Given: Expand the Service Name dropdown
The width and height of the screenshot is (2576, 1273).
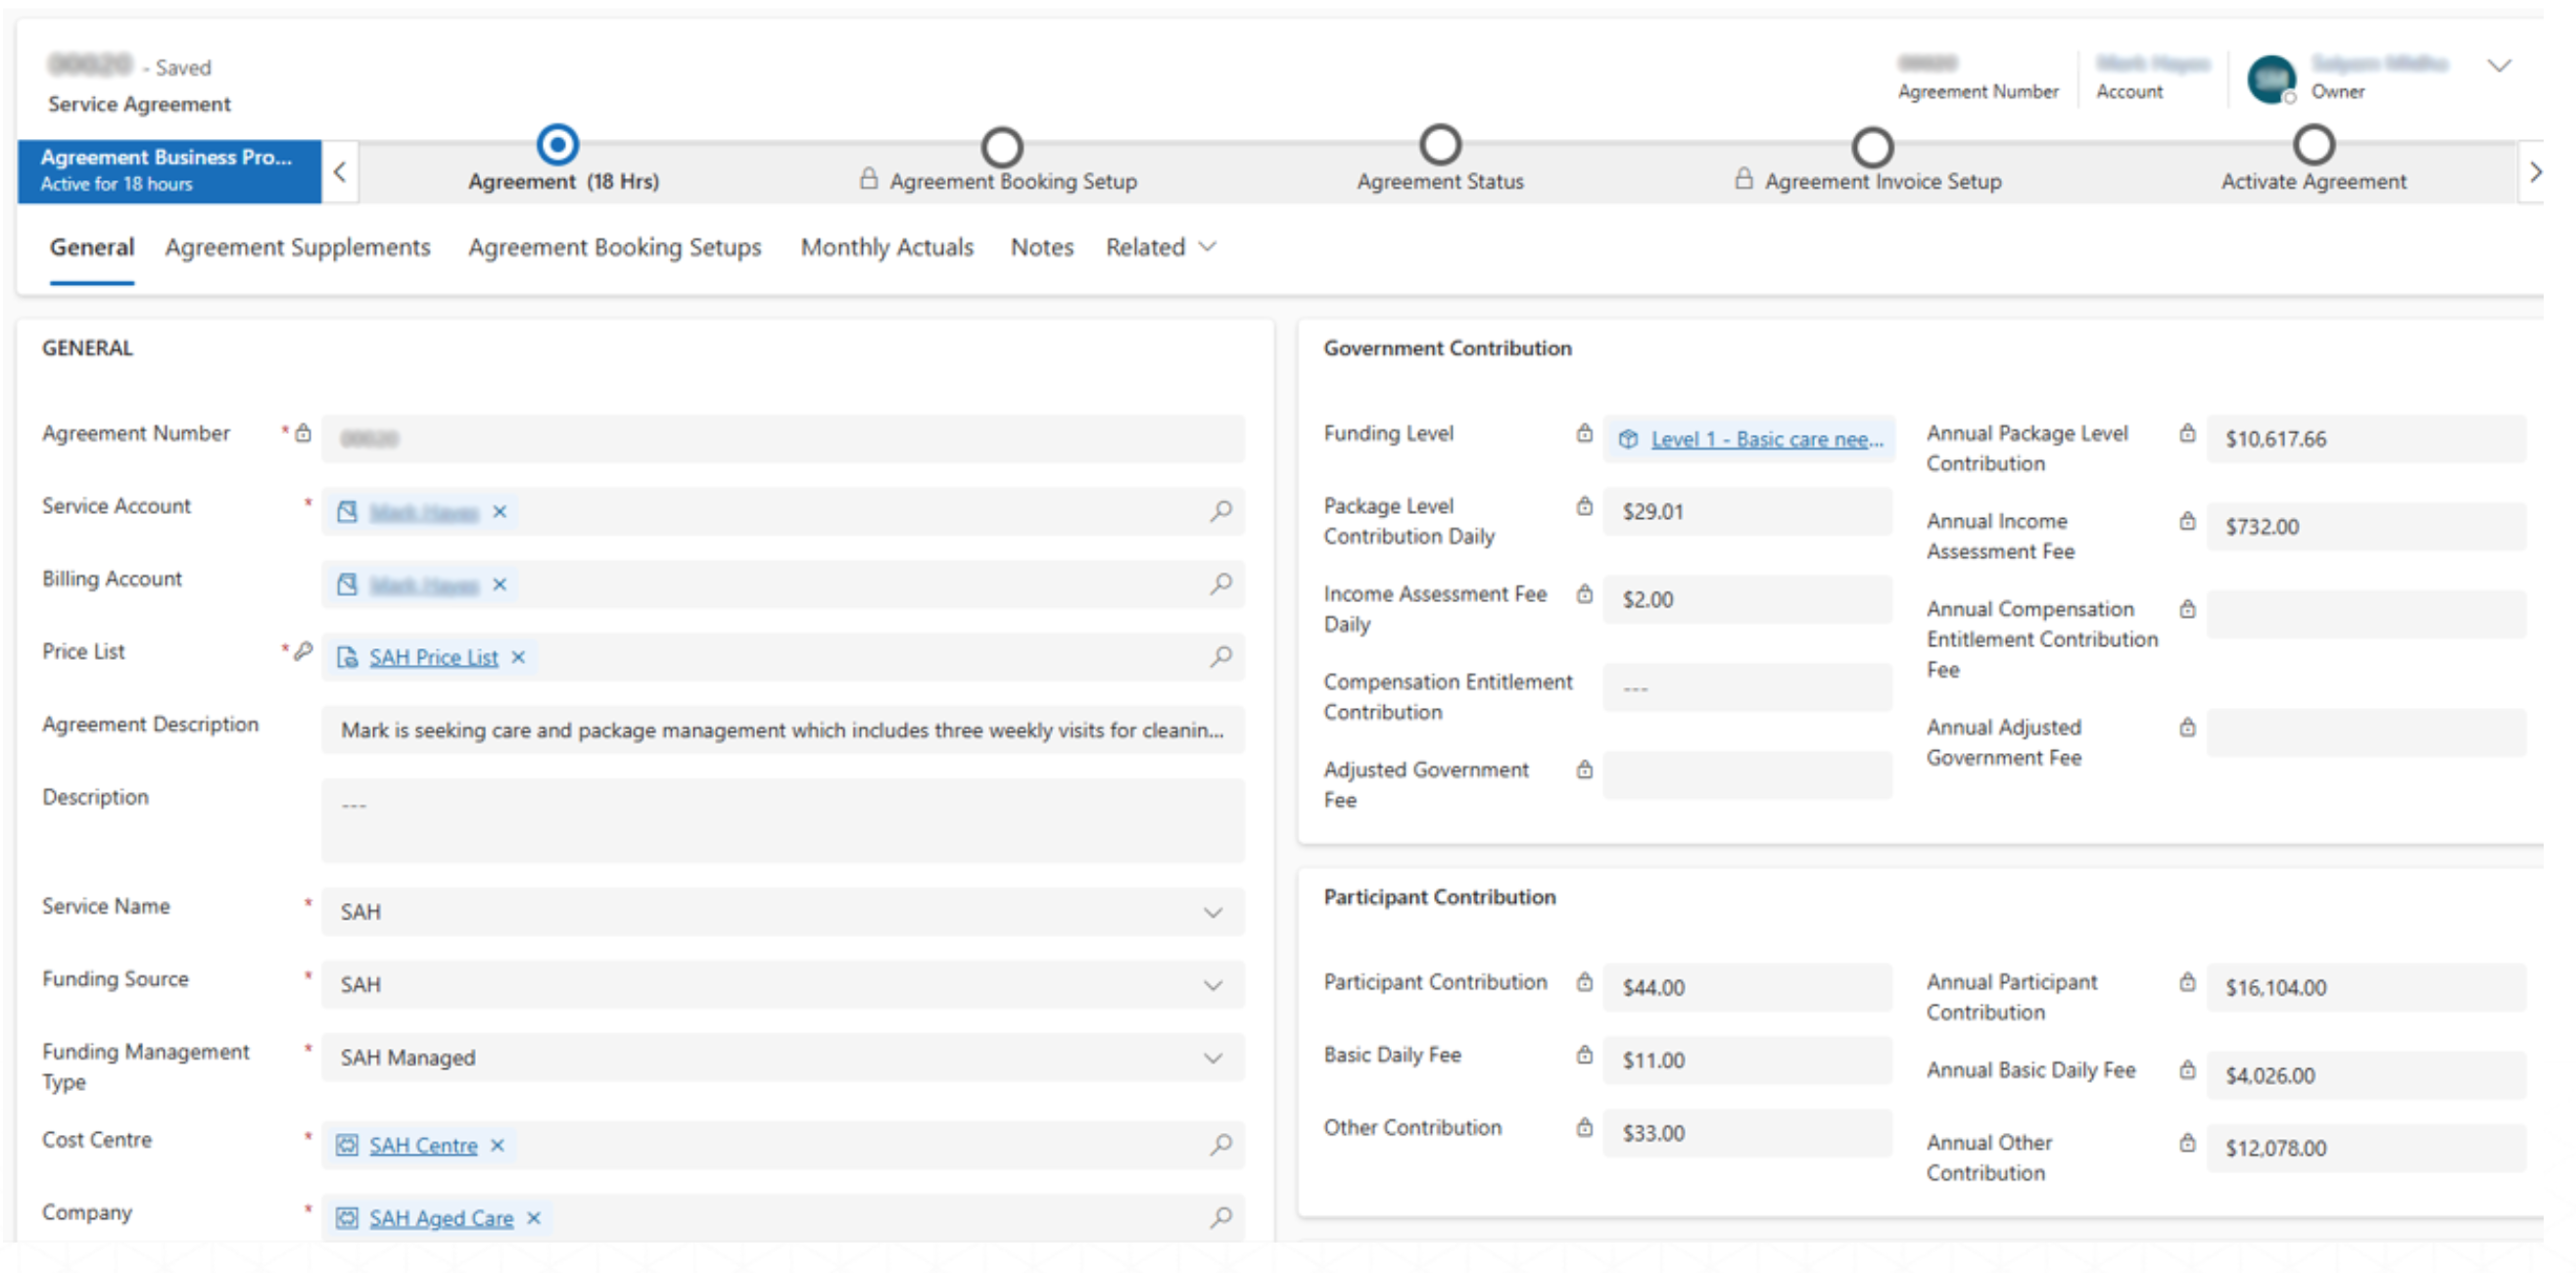Looking at the screenshot, I should pyautogui.click(x=1212, y=912).
